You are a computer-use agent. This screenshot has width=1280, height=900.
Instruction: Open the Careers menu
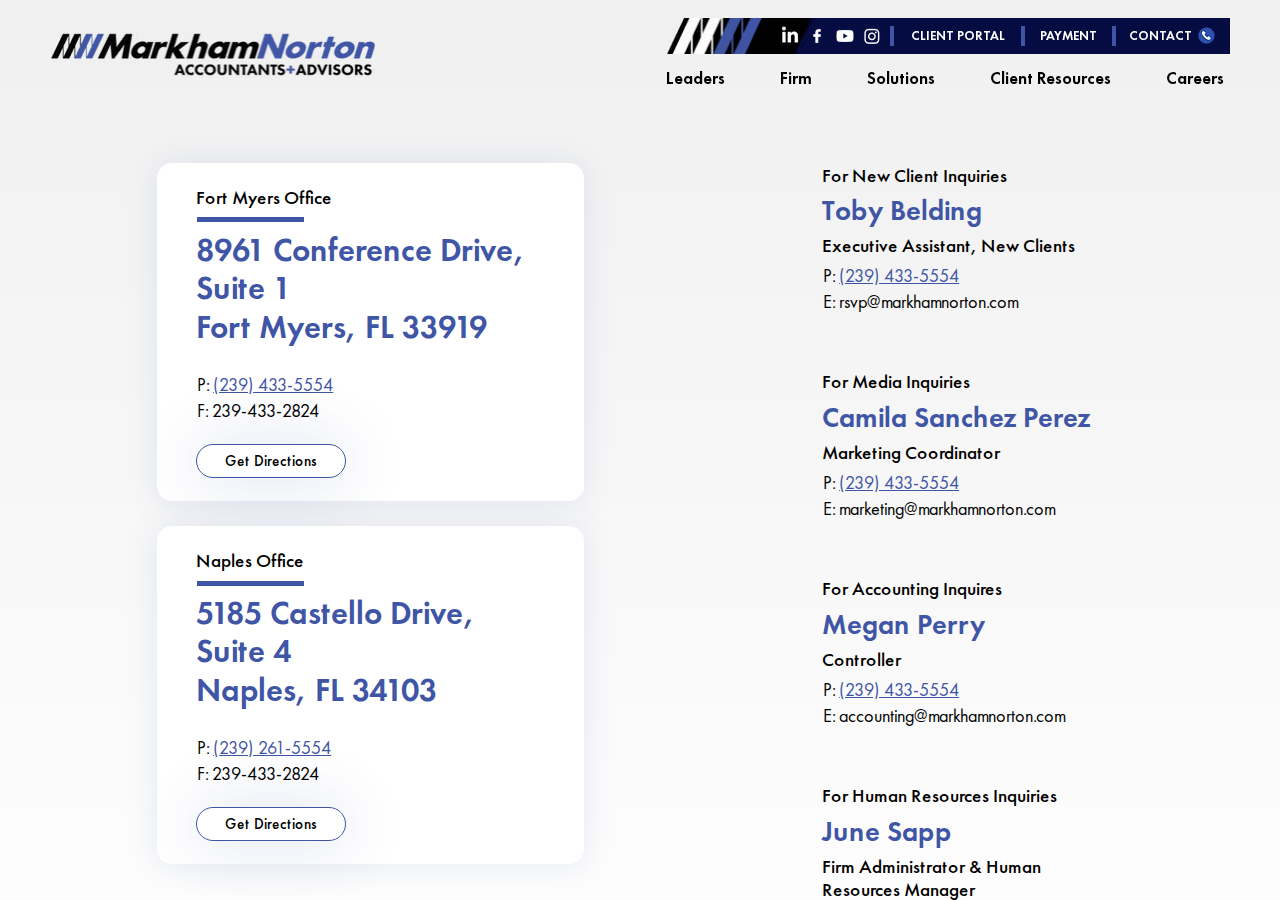[x=1195, y=78]
